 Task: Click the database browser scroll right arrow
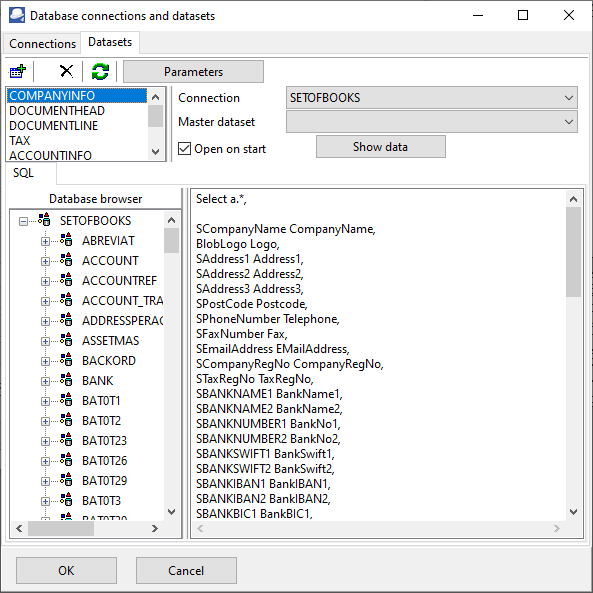pyautogui.click(x=154, y=529)
